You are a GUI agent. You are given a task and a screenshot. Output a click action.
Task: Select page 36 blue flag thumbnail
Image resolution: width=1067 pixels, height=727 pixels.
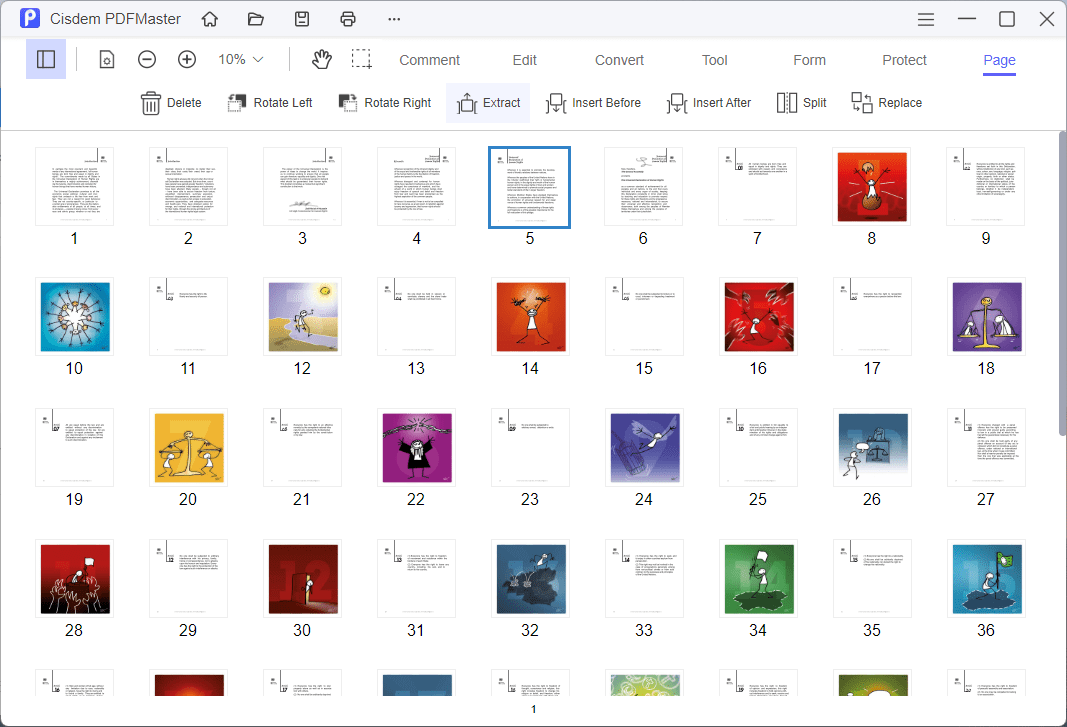tap(987, 579)
